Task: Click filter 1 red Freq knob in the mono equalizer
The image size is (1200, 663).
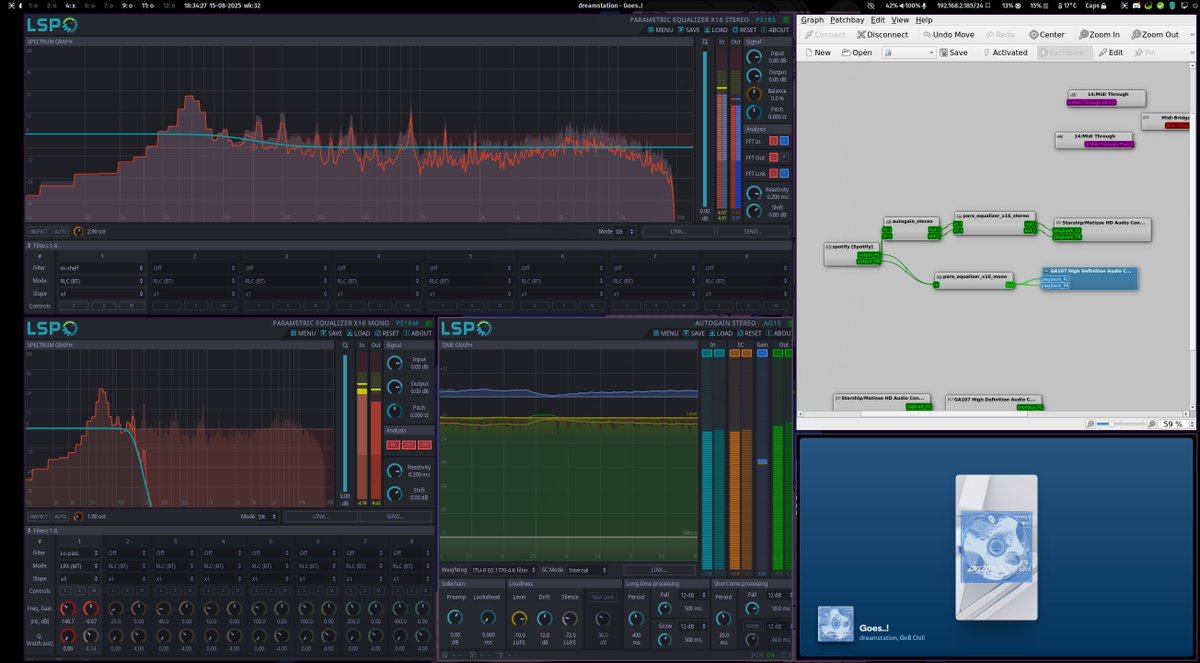Action: pos(67,608)
